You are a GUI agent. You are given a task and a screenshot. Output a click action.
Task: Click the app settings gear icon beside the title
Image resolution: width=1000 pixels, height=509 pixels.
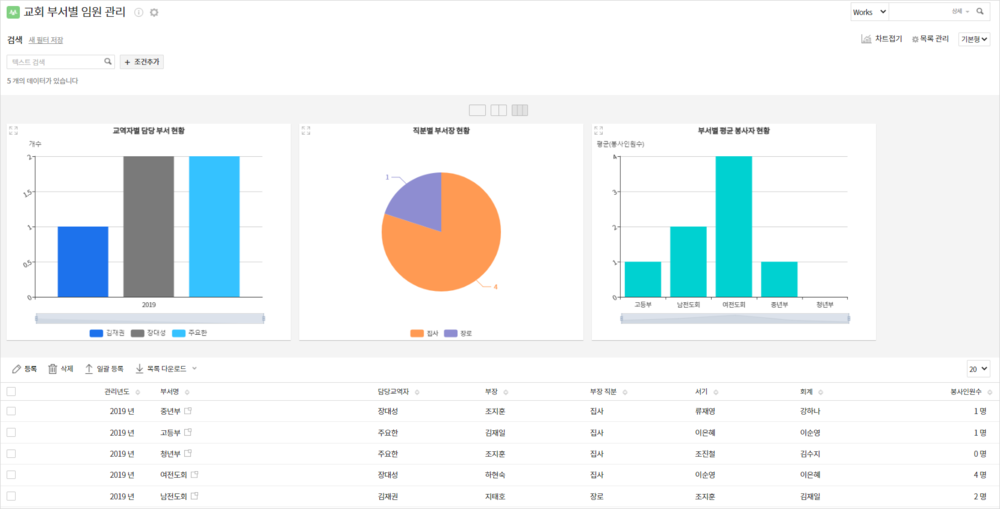[154, 12]
